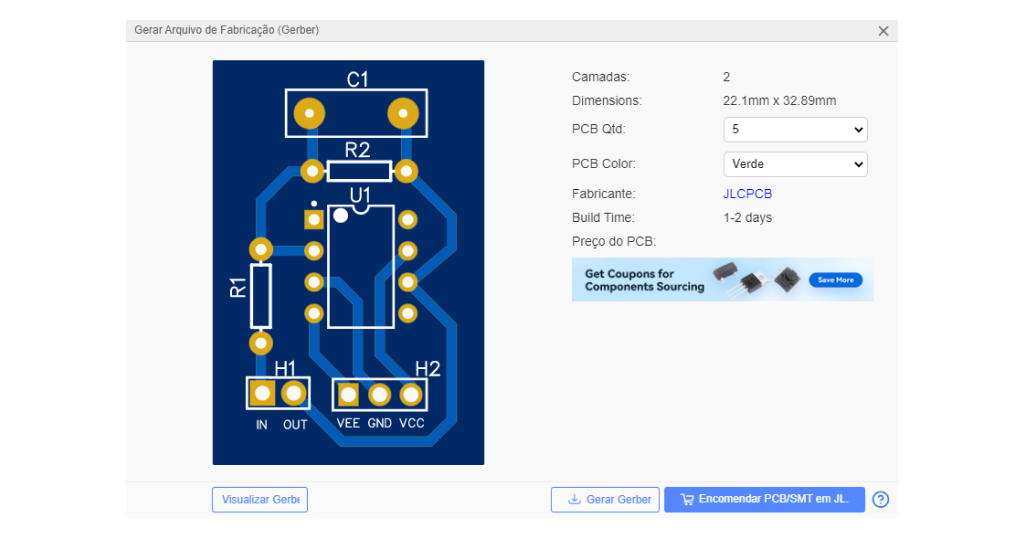The width and height of the screenshot is (1024, 538).
Task: Click the help question mark icon
Action: [x=880, y=499]
